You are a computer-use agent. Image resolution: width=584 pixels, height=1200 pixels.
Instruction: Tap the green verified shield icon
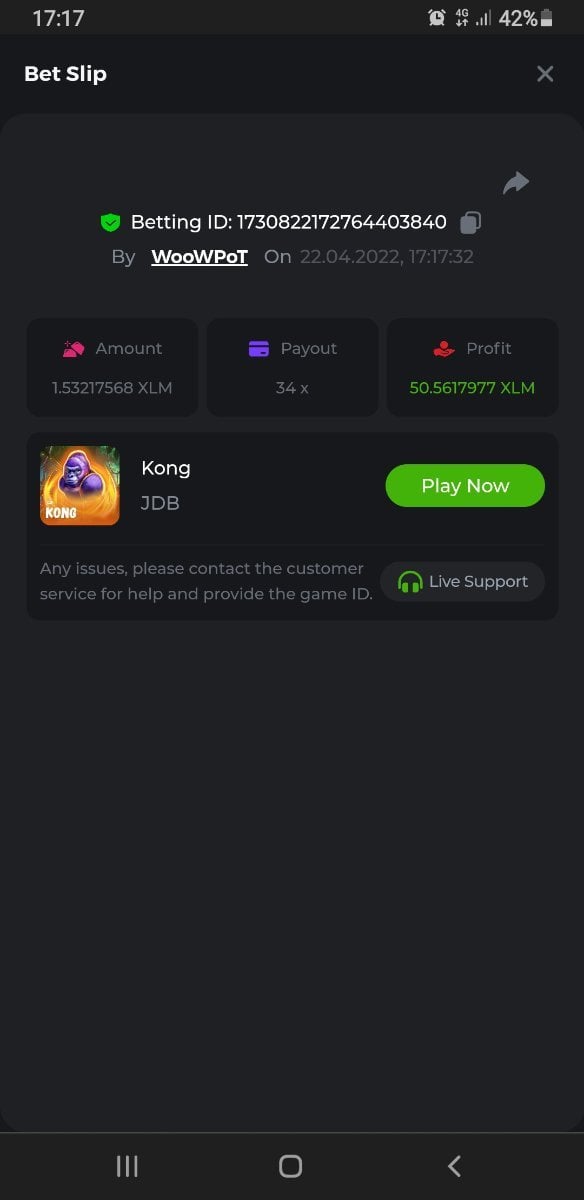[x=110, y=222]
